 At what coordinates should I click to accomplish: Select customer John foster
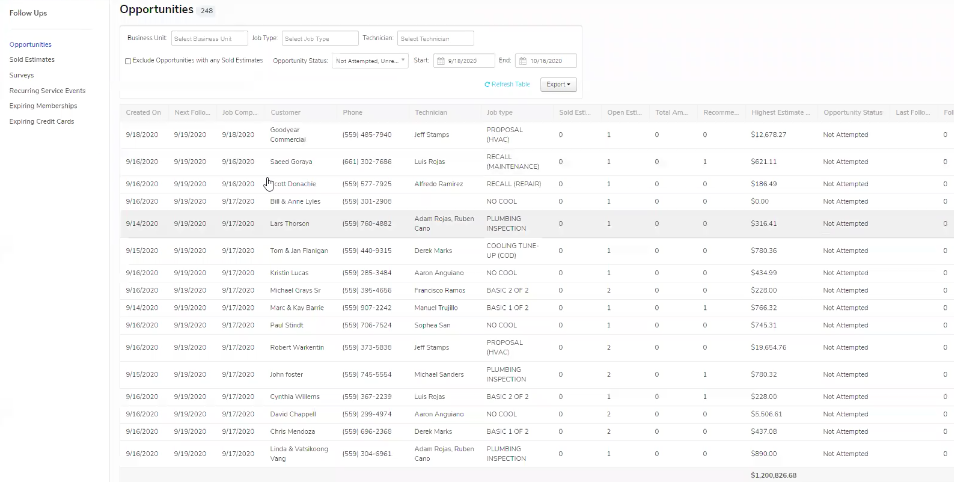[x=286, y=375]
